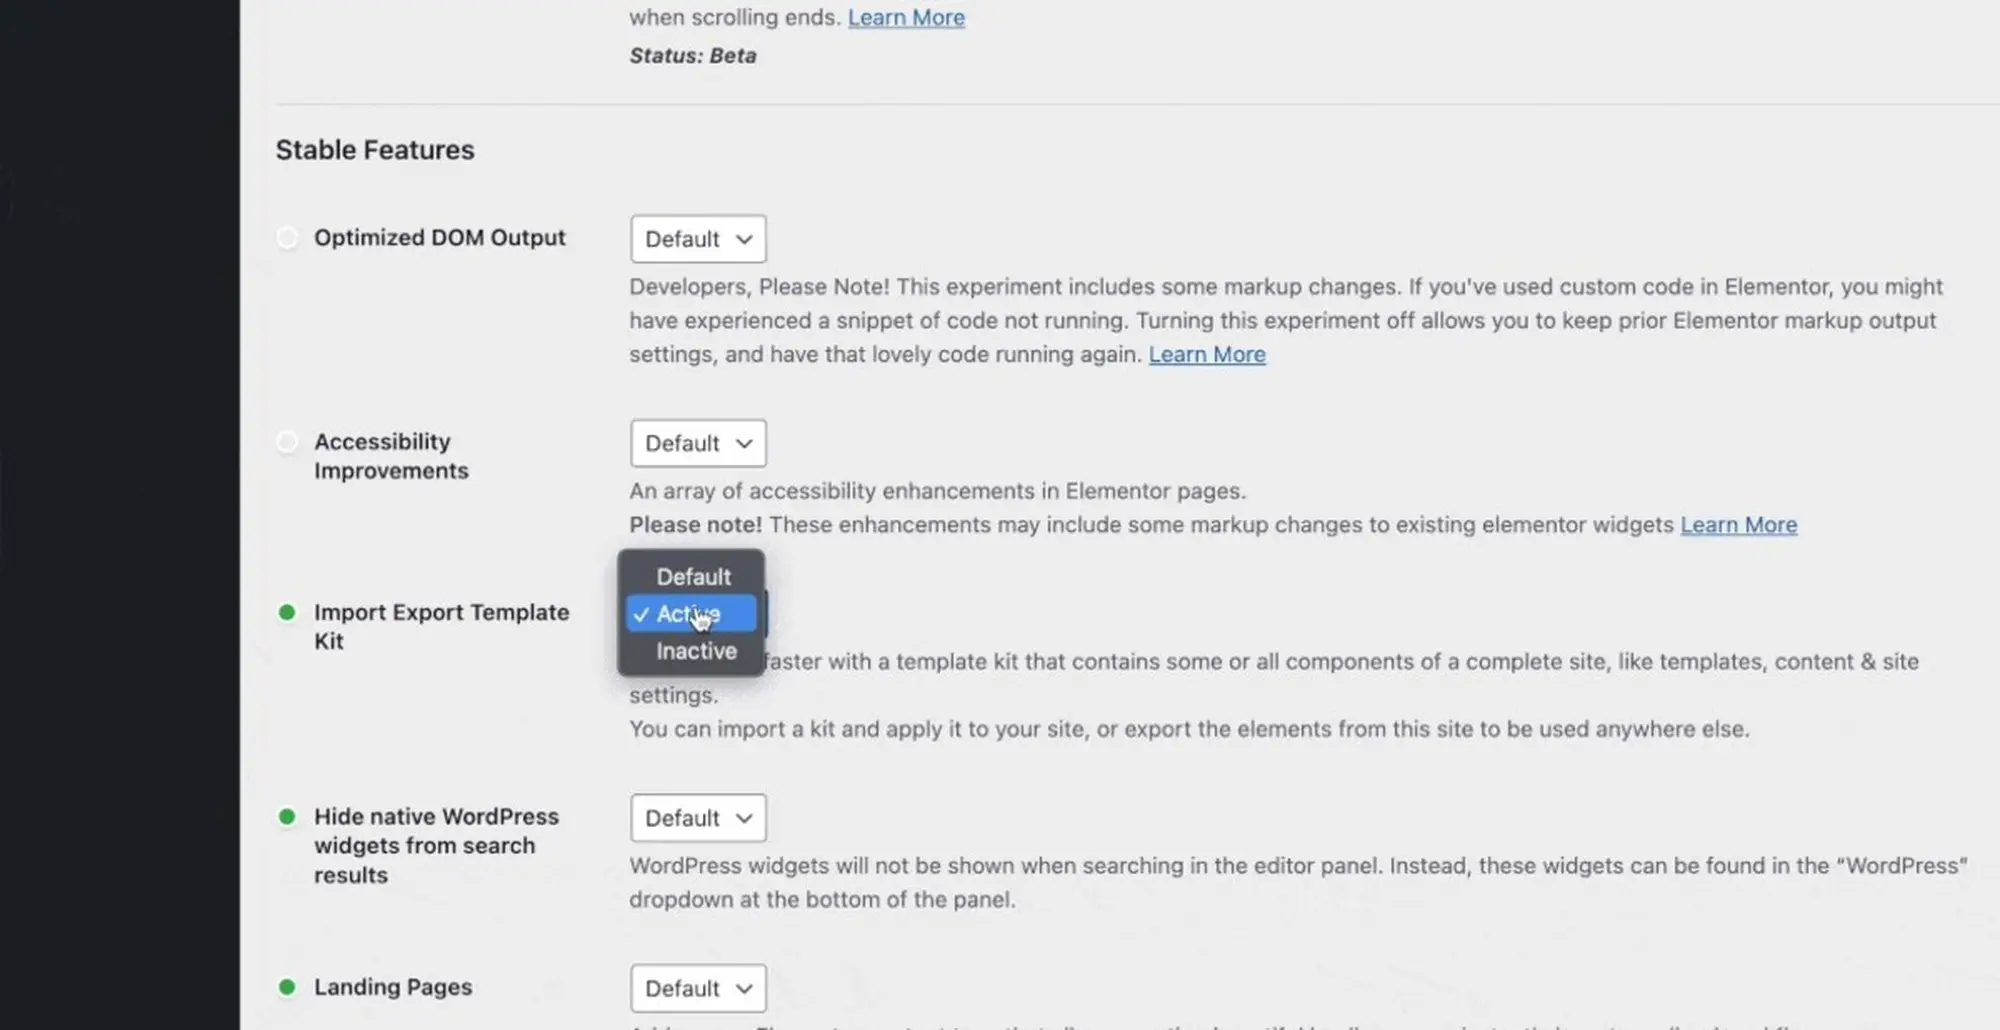Open the Landing Pages status dropdown
The height and width of the screenshot is (1030, 2000).
698,988
